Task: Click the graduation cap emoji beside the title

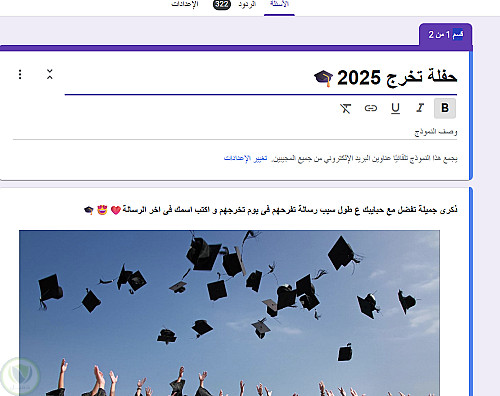Action: click(323, 78)
